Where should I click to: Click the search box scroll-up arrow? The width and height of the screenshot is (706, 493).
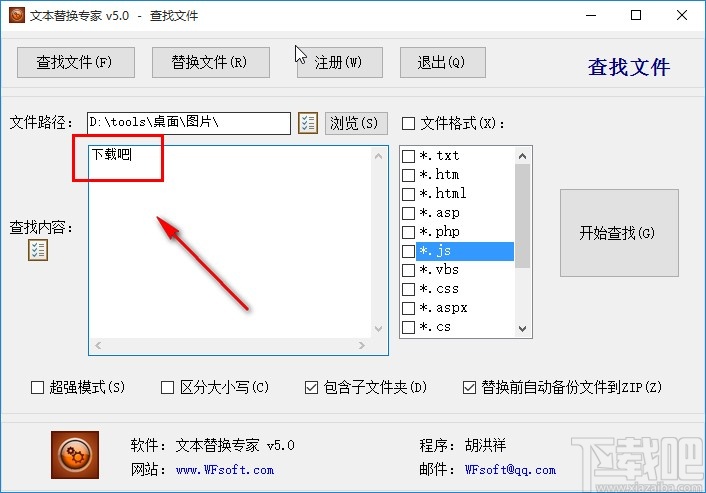click(378, 156)
